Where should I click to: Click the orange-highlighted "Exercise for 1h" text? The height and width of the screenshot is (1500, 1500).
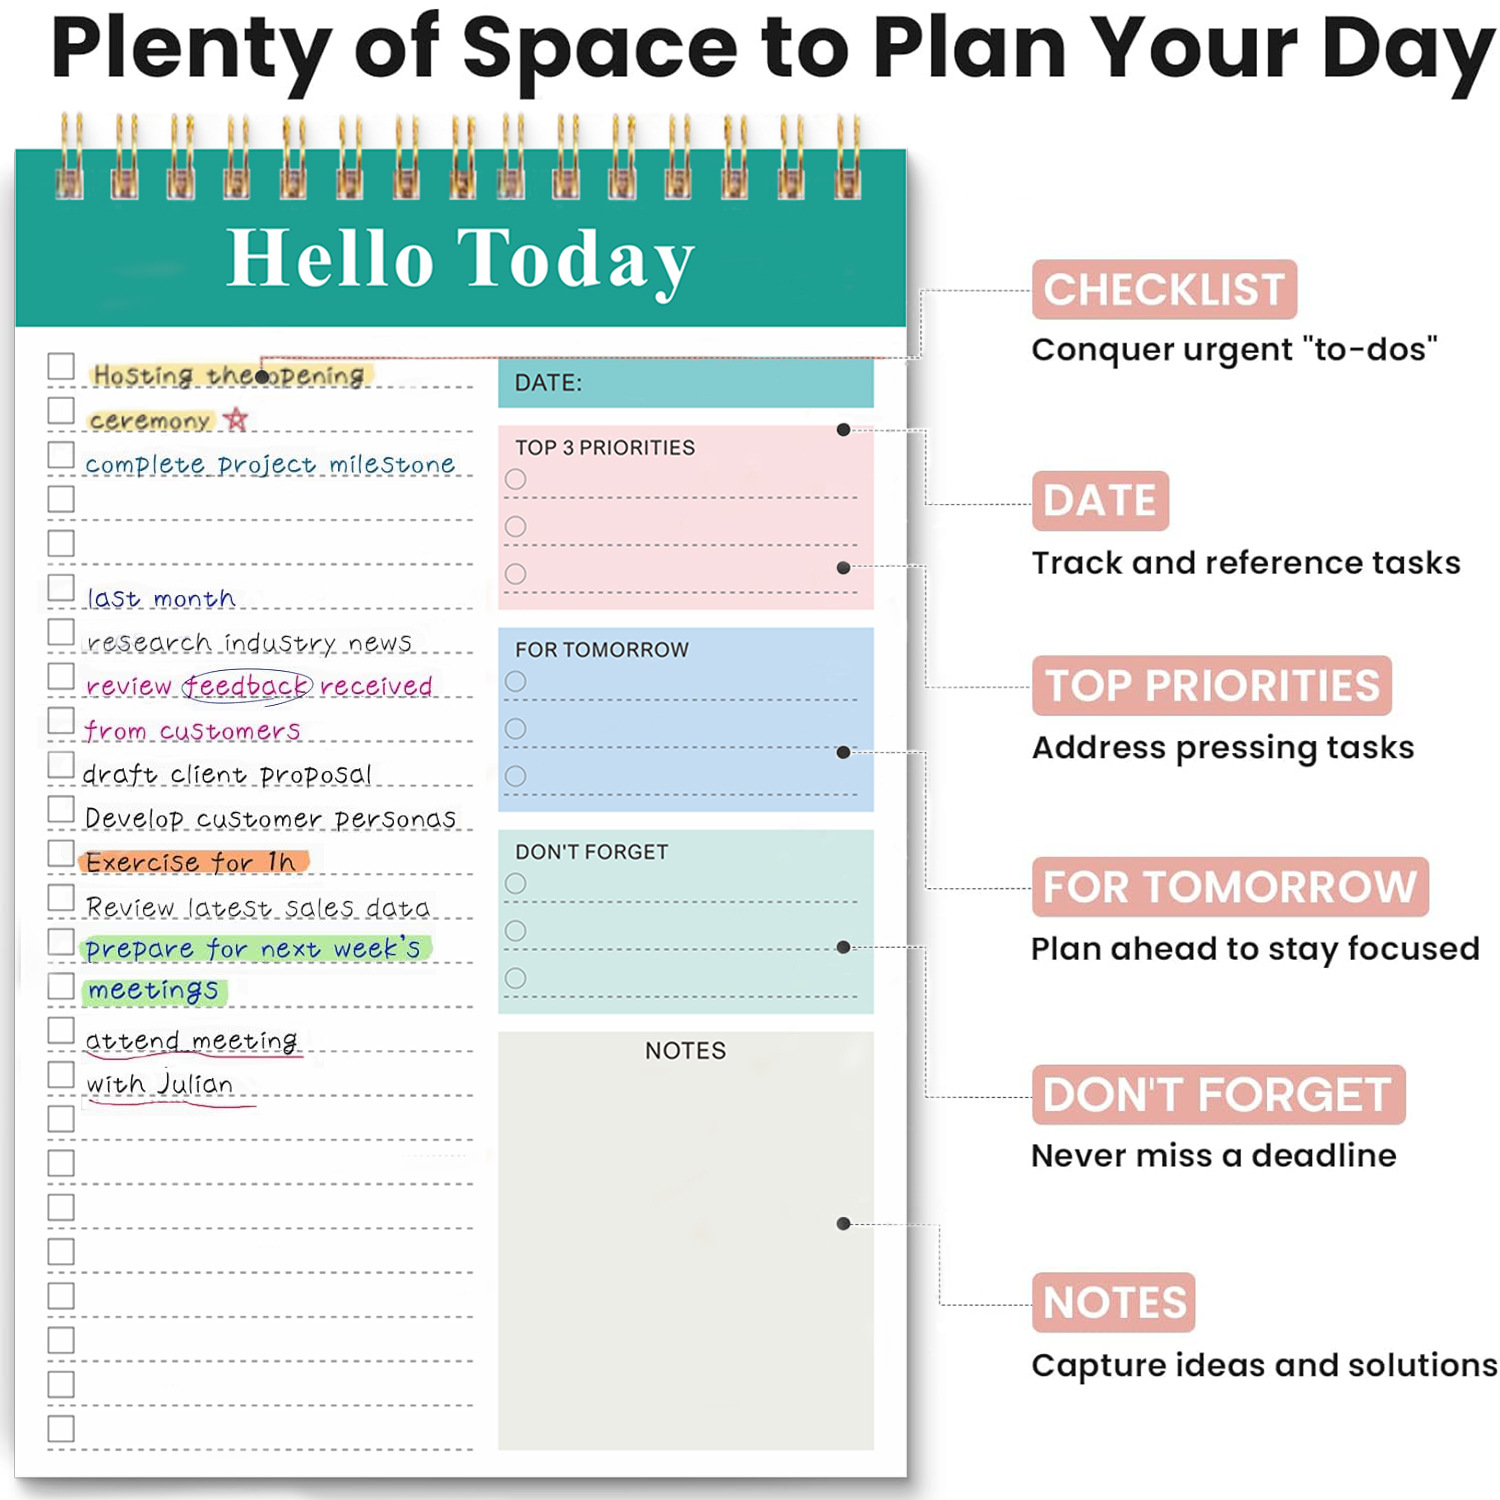point(192,862)
